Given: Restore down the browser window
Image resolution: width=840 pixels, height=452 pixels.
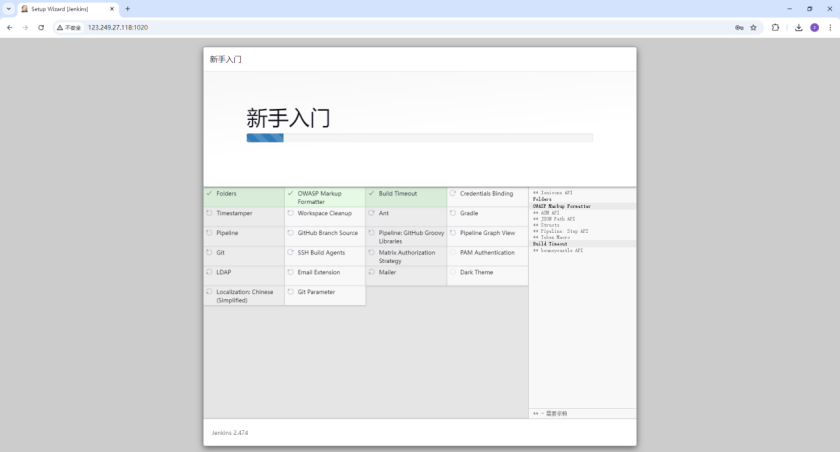Looking at the screenshot, I should (x=809, y=9).
